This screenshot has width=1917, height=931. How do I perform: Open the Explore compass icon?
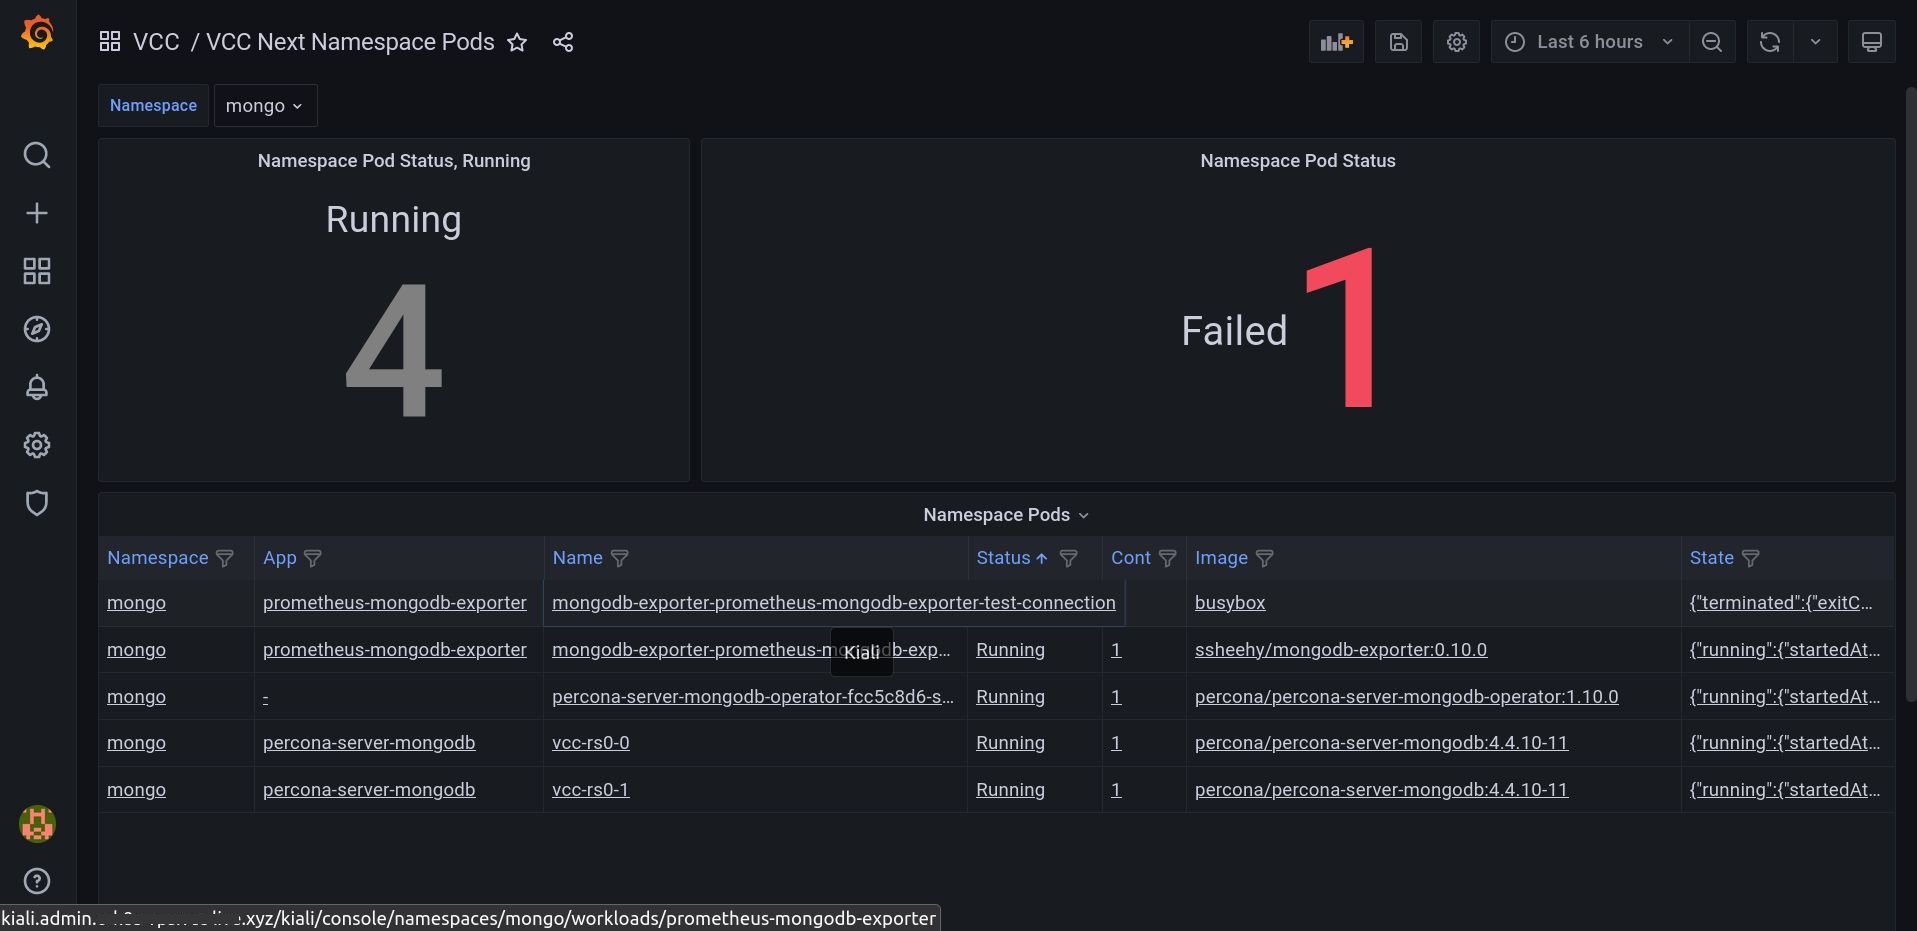pos(37,329)
